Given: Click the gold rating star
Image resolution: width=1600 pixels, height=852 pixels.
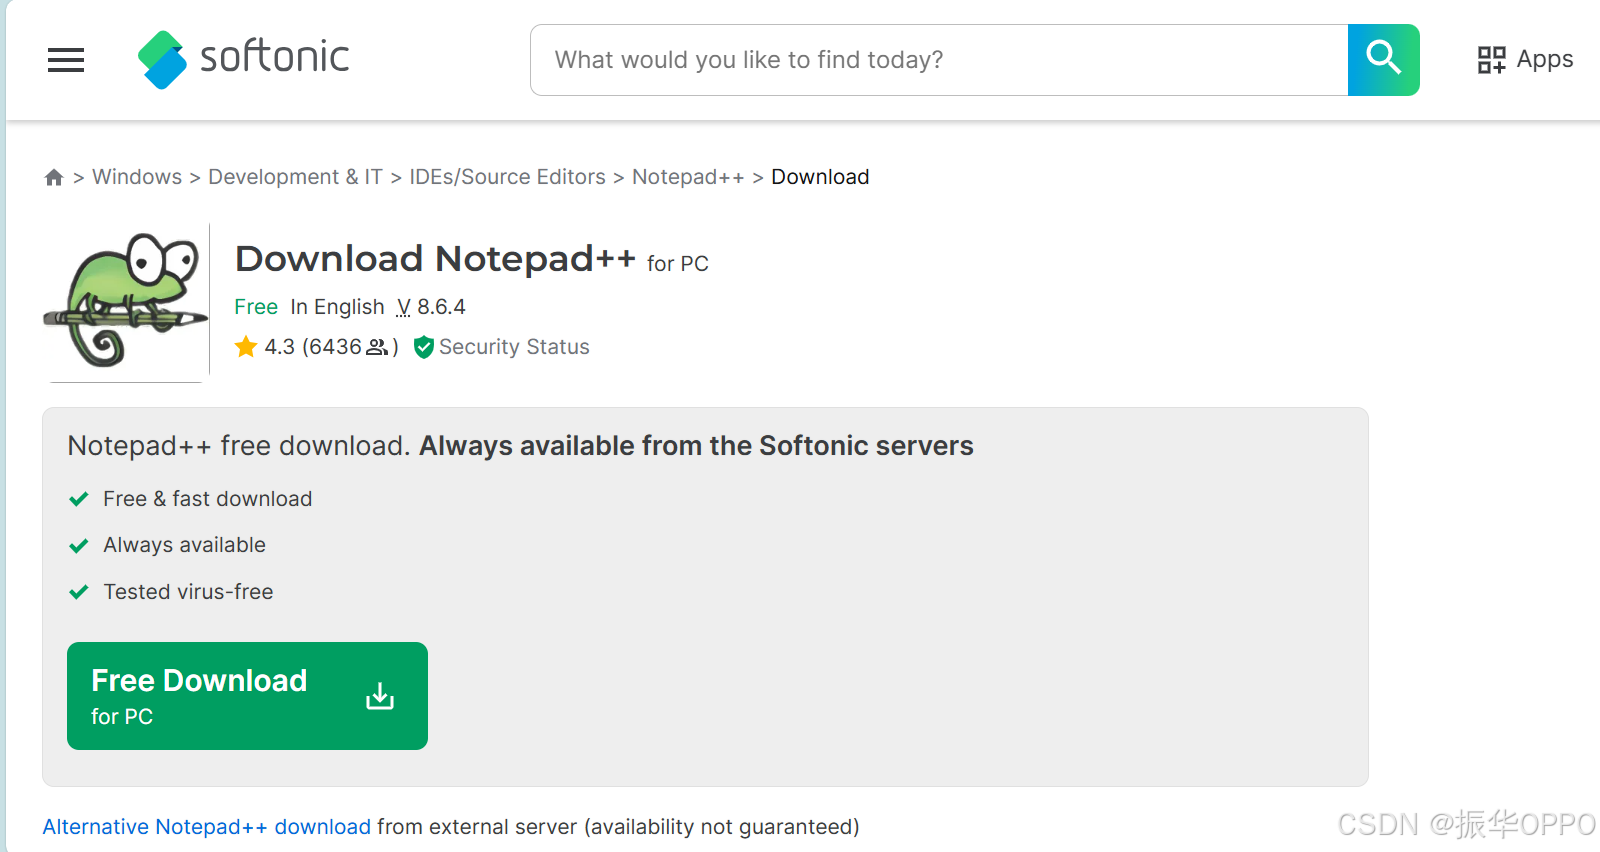Looking at the screenshot, I should [x=246, y=347].
